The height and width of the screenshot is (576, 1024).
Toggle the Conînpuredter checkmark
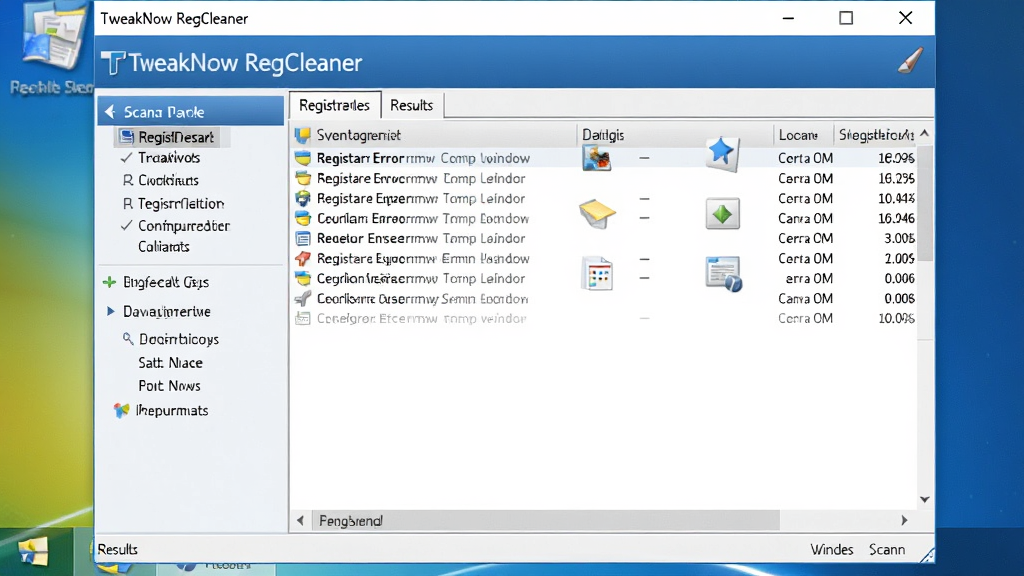tap(127, 225)
